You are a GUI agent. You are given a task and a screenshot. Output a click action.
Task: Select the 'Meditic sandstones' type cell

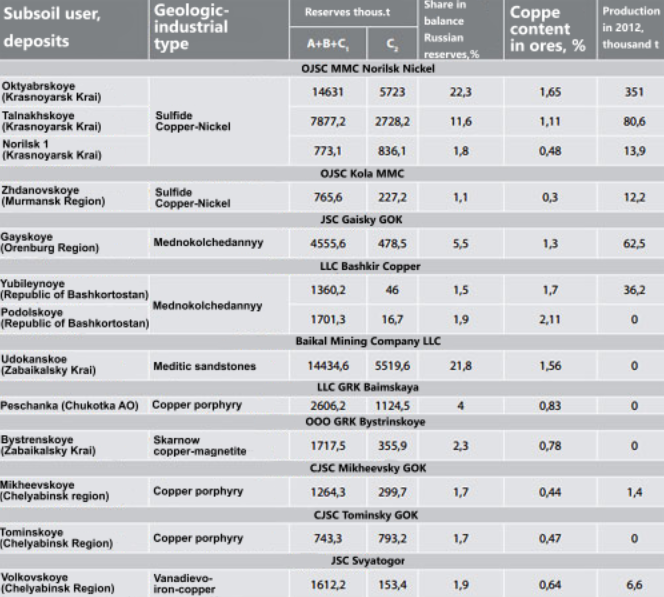[219, 366]
